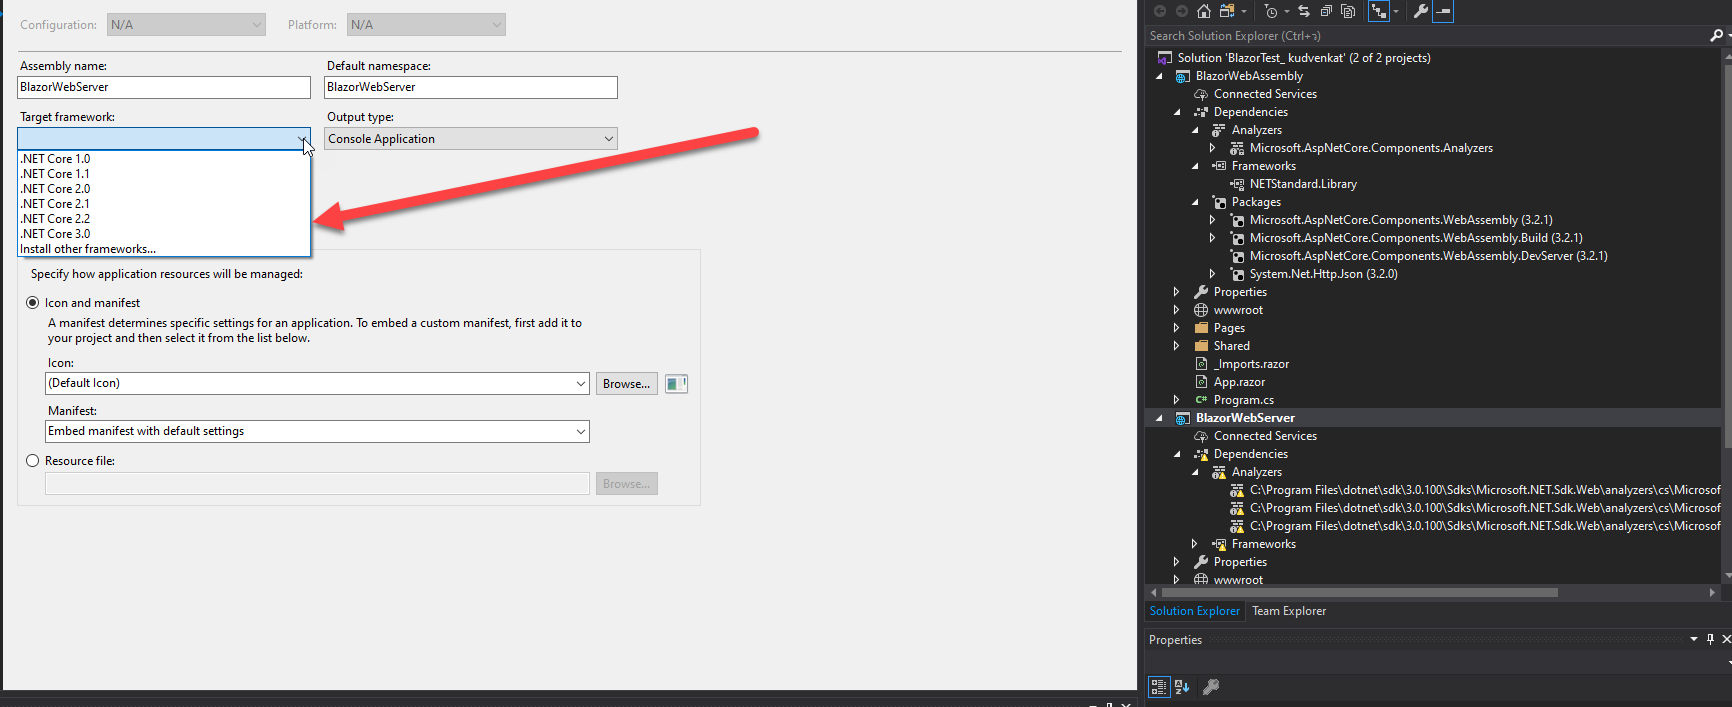This screenshot has width=1732, height=707.
Task: Select Alphabetical sort in the Properties panel
Action: (1182, 687)
